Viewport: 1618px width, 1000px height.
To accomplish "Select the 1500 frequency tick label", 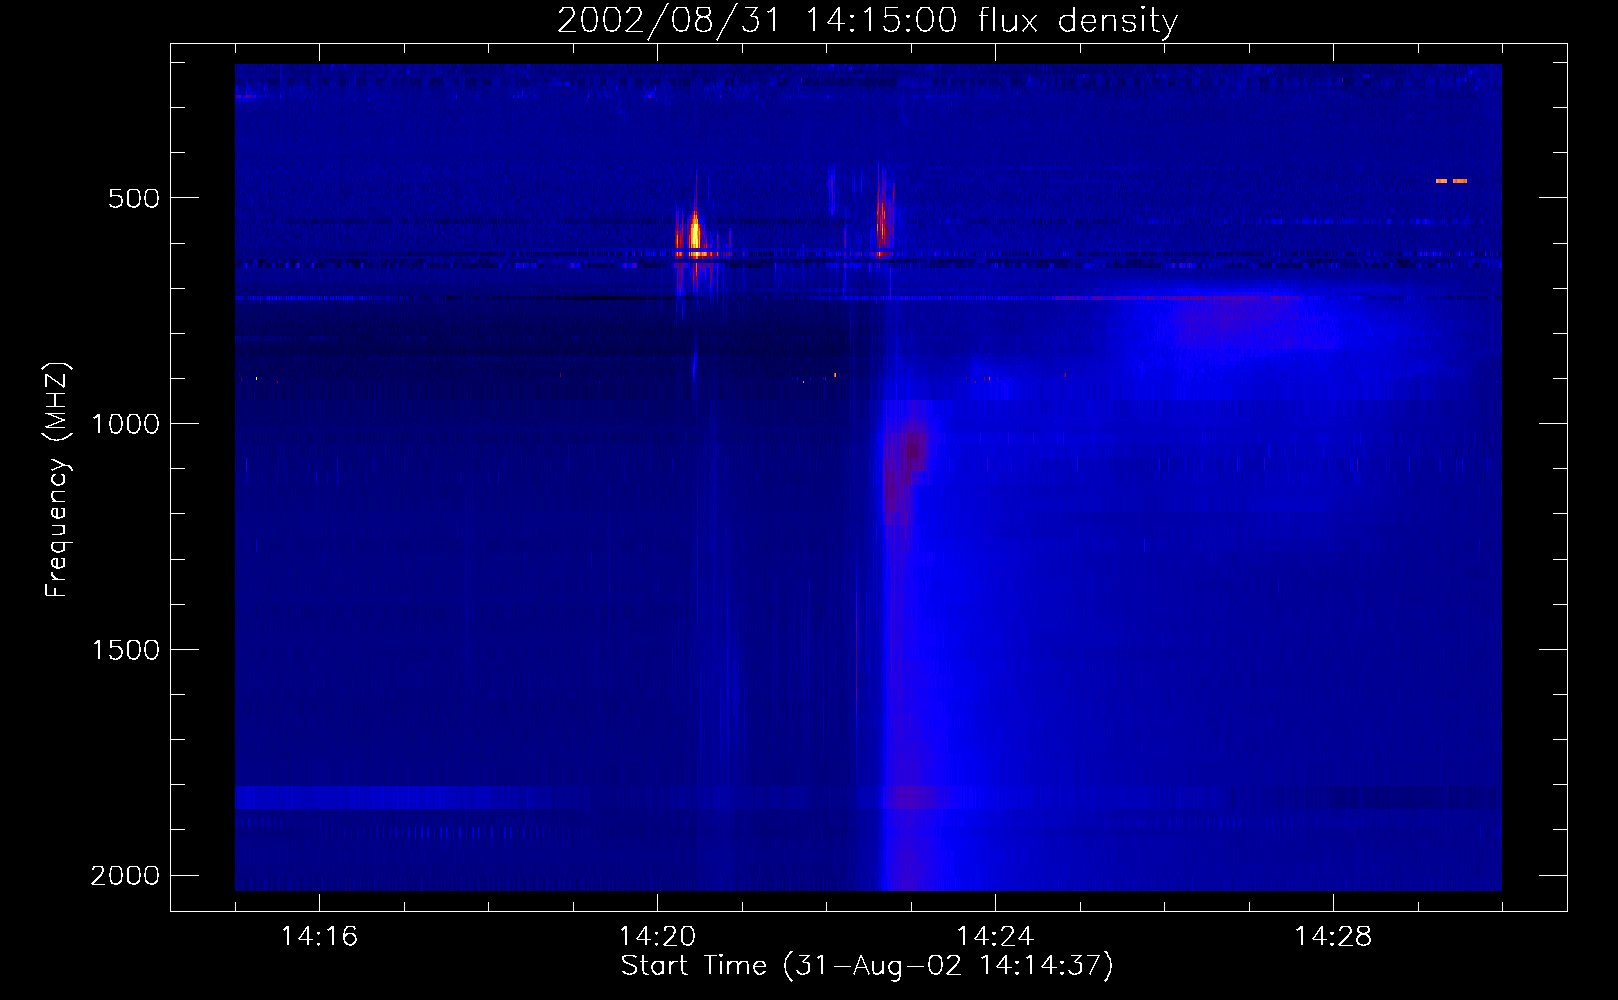I will (125, 650).
